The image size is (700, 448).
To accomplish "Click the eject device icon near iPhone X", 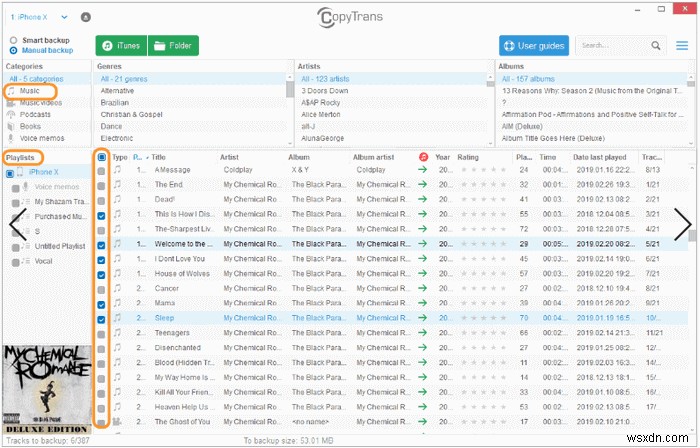I will pyautogui.click(x=86, y=17).
